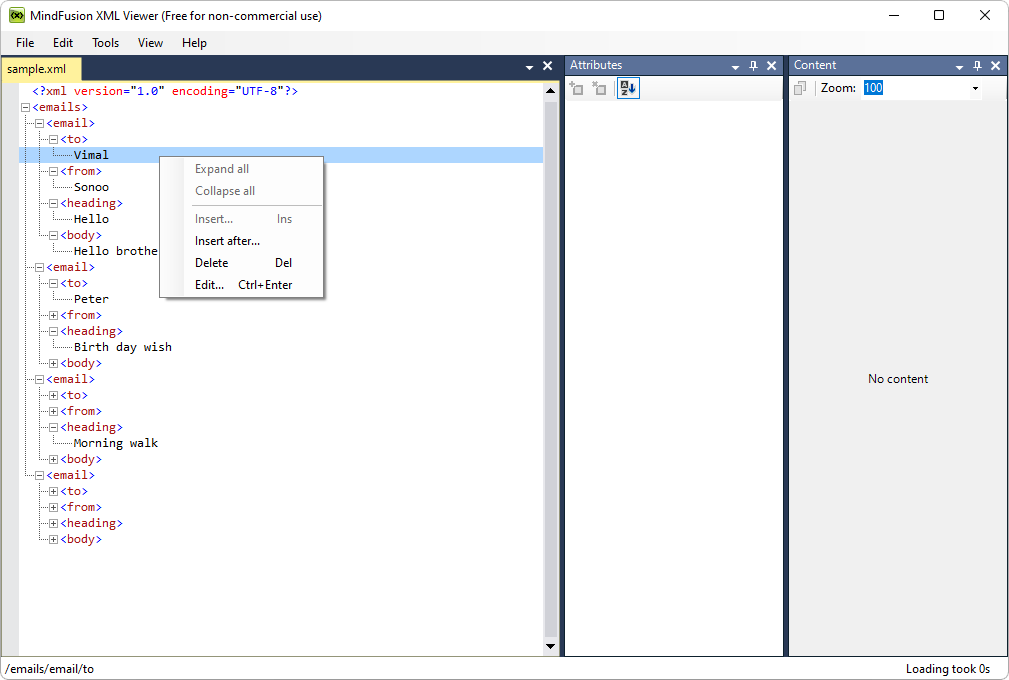Click the copy content icon beside Zoom

[x=800, y=88]
